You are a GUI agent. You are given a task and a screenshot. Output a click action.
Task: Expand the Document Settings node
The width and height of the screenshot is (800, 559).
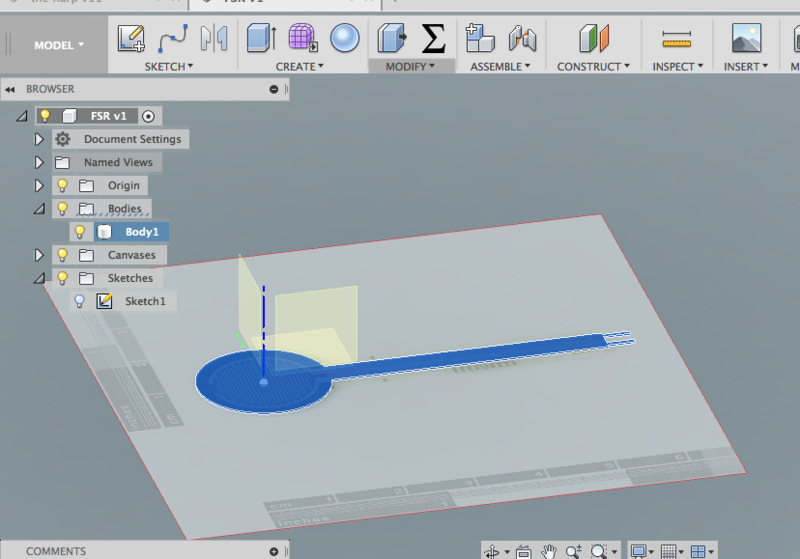[39, 139]
